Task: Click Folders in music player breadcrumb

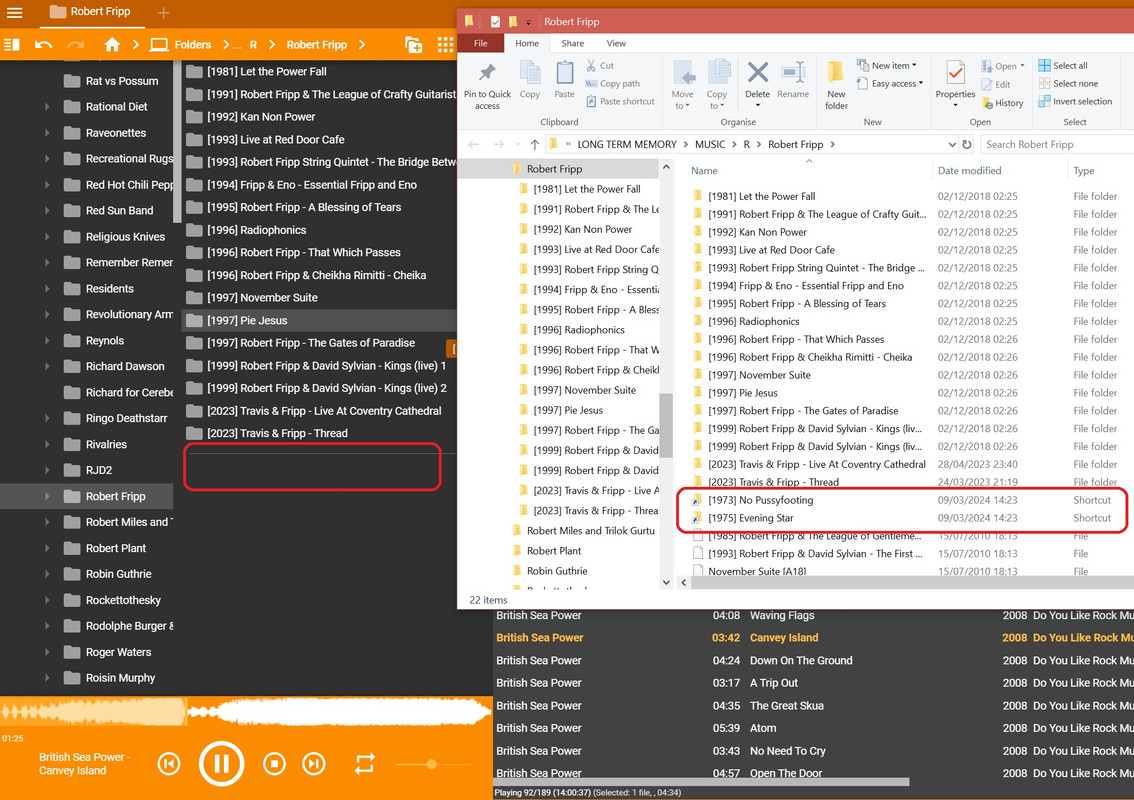Action: 192,45
